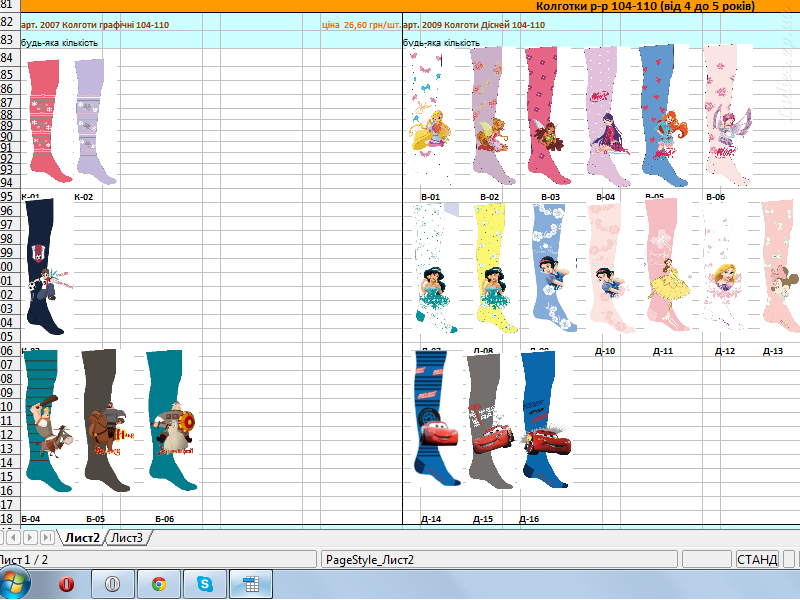This screenshot has width=800, height=600.
Task: Open the silver Opera Next taskbar icon
Action: point(112,584)
